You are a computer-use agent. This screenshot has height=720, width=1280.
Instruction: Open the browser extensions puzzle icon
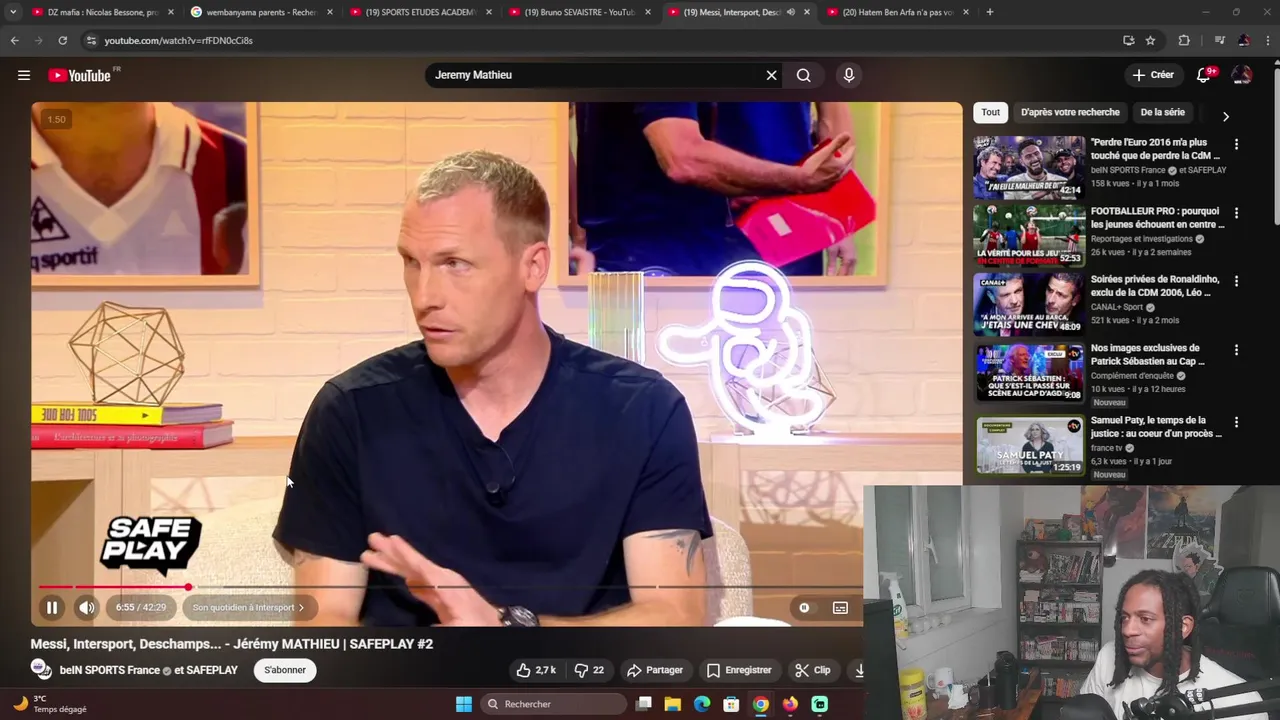pyautogui.click(x=1184, y=40)
